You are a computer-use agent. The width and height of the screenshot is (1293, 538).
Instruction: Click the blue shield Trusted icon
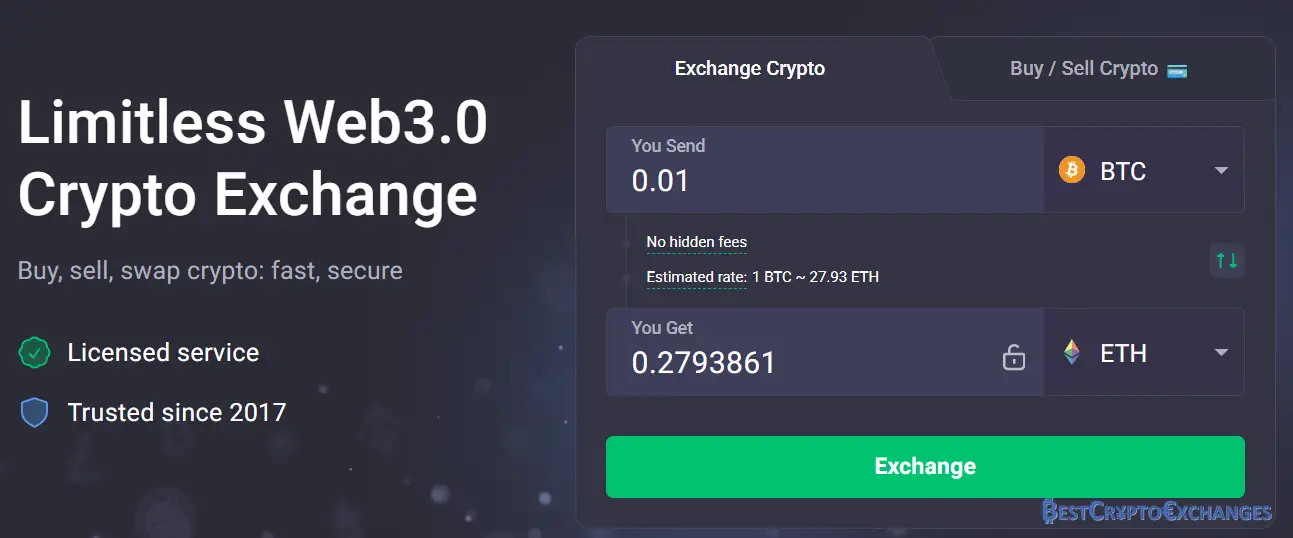point(35,412)
